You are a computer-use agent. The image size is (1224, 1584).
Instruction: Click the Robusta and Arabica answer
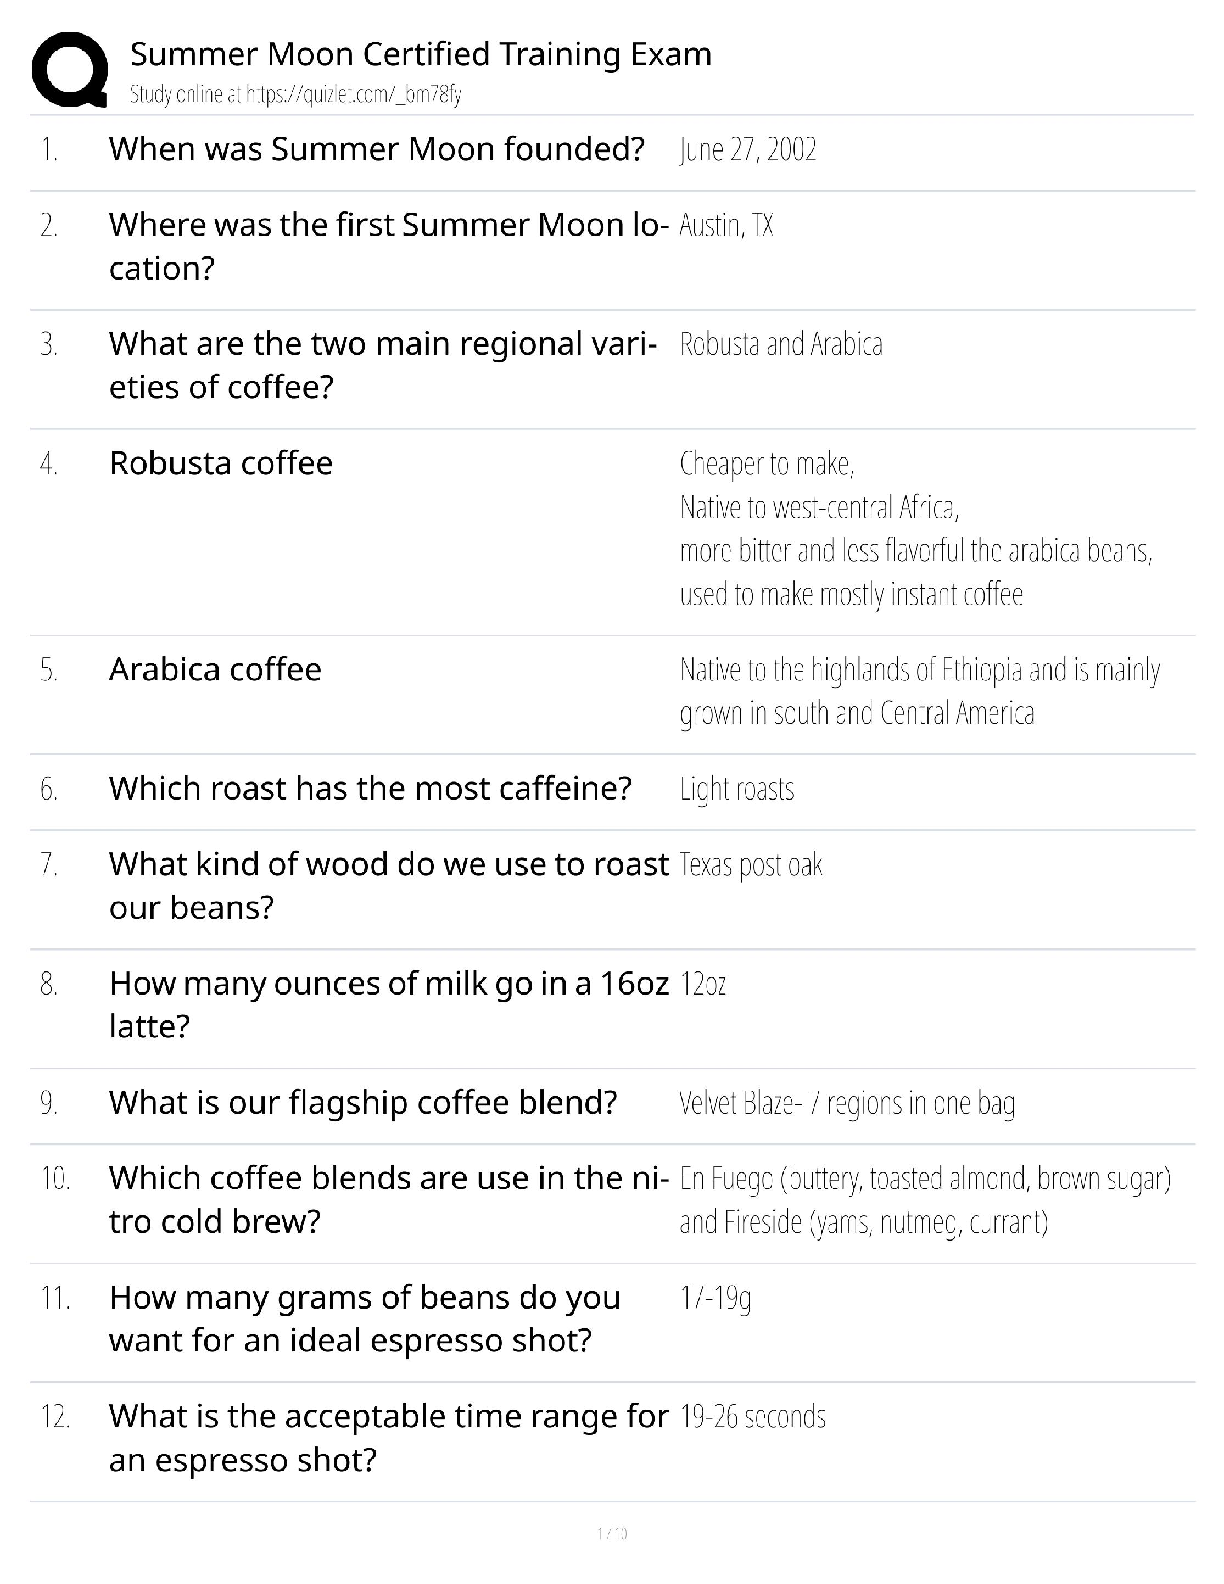click(x=780, y=345)
